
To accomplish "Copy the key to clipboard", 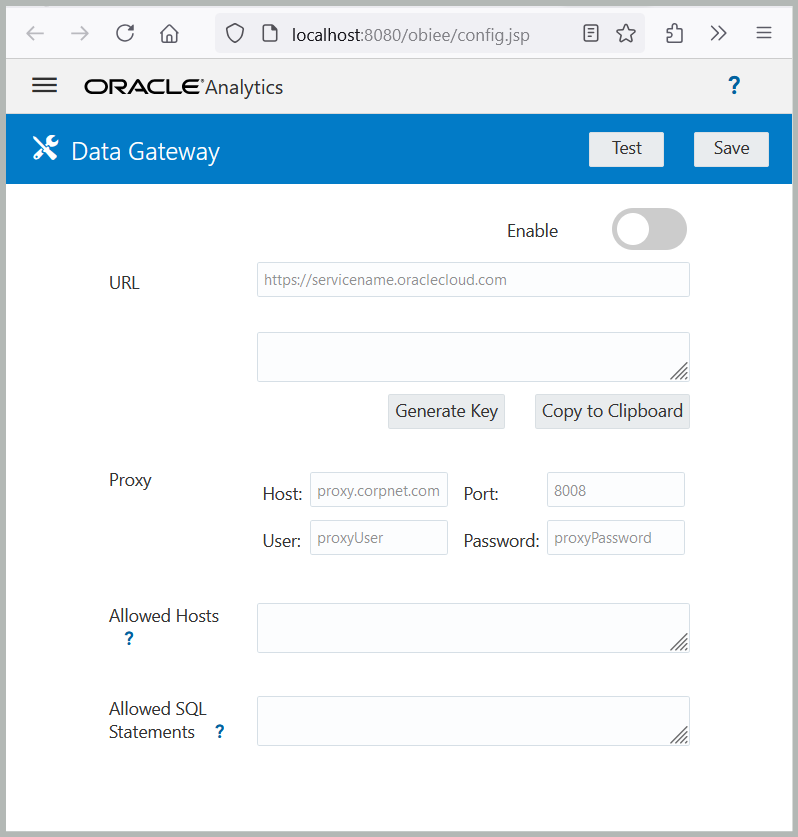I will (x=611, y=411).
